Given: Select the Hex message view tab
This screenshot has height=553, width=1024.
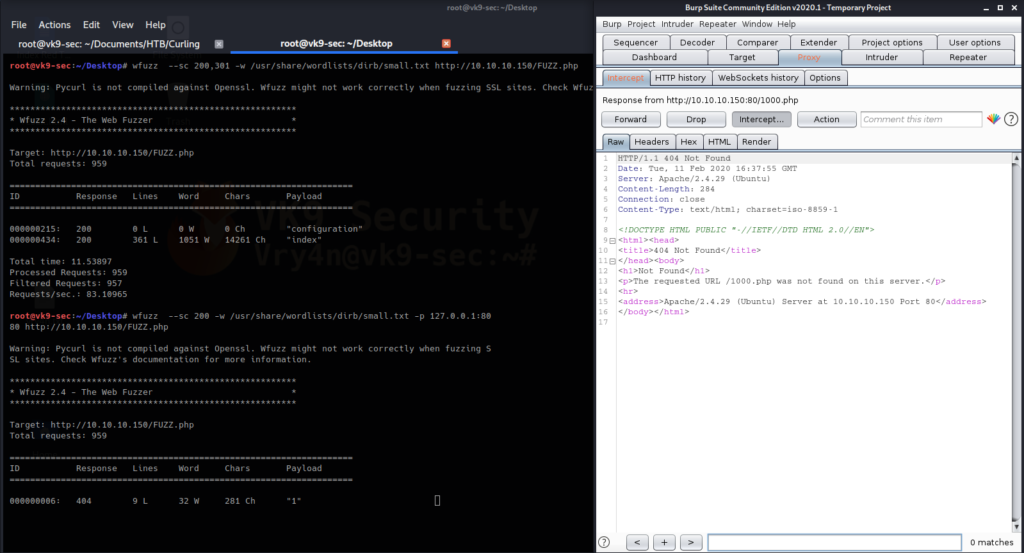Looking at the screenshot, I should pos(688,142).
